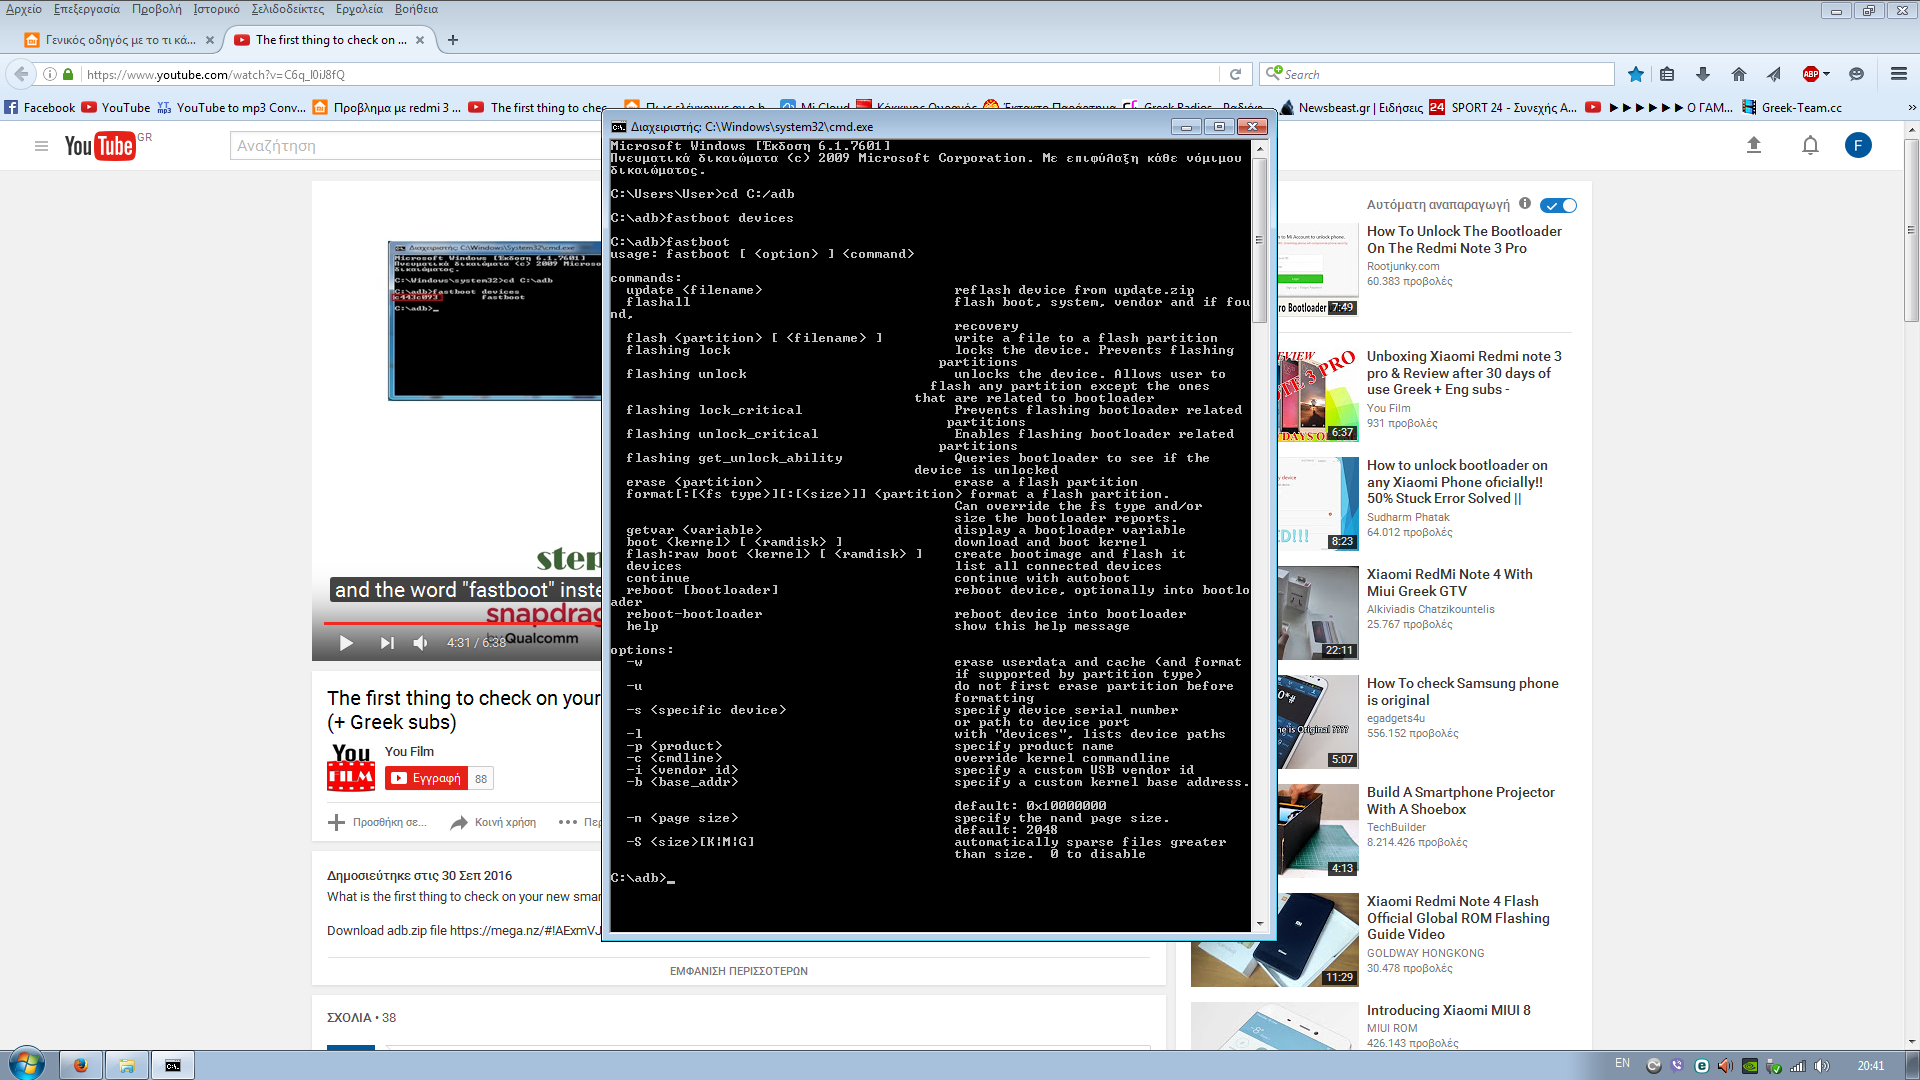Mute the video volume icon
Screen dimensions: 1920x1080
click(x=421, y=643)
